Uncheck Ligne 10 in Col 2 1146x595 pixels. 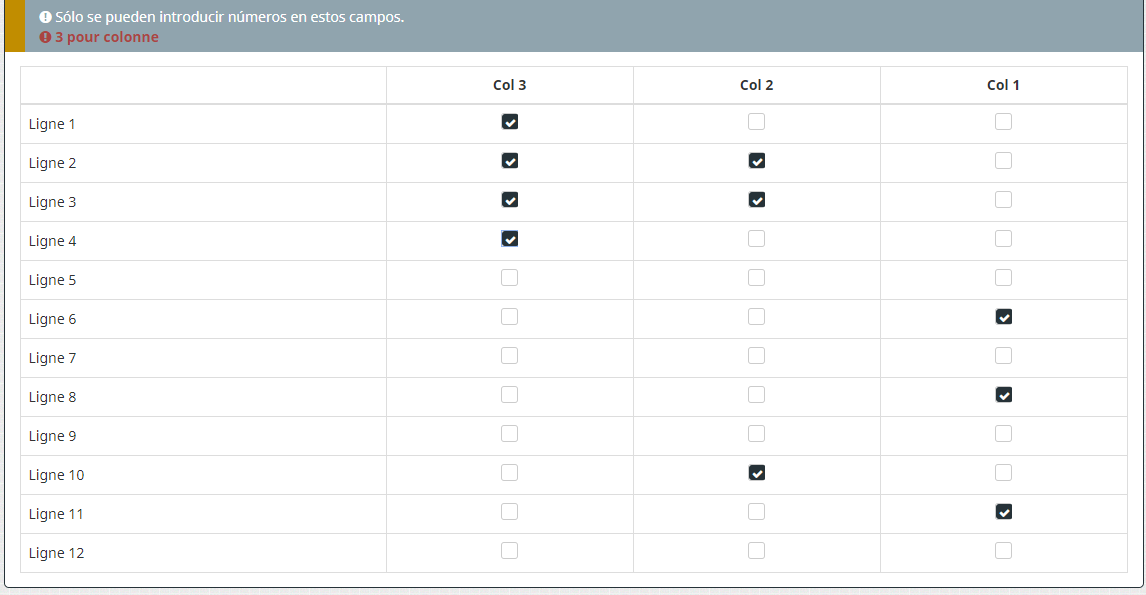click(x=757, y=473)
